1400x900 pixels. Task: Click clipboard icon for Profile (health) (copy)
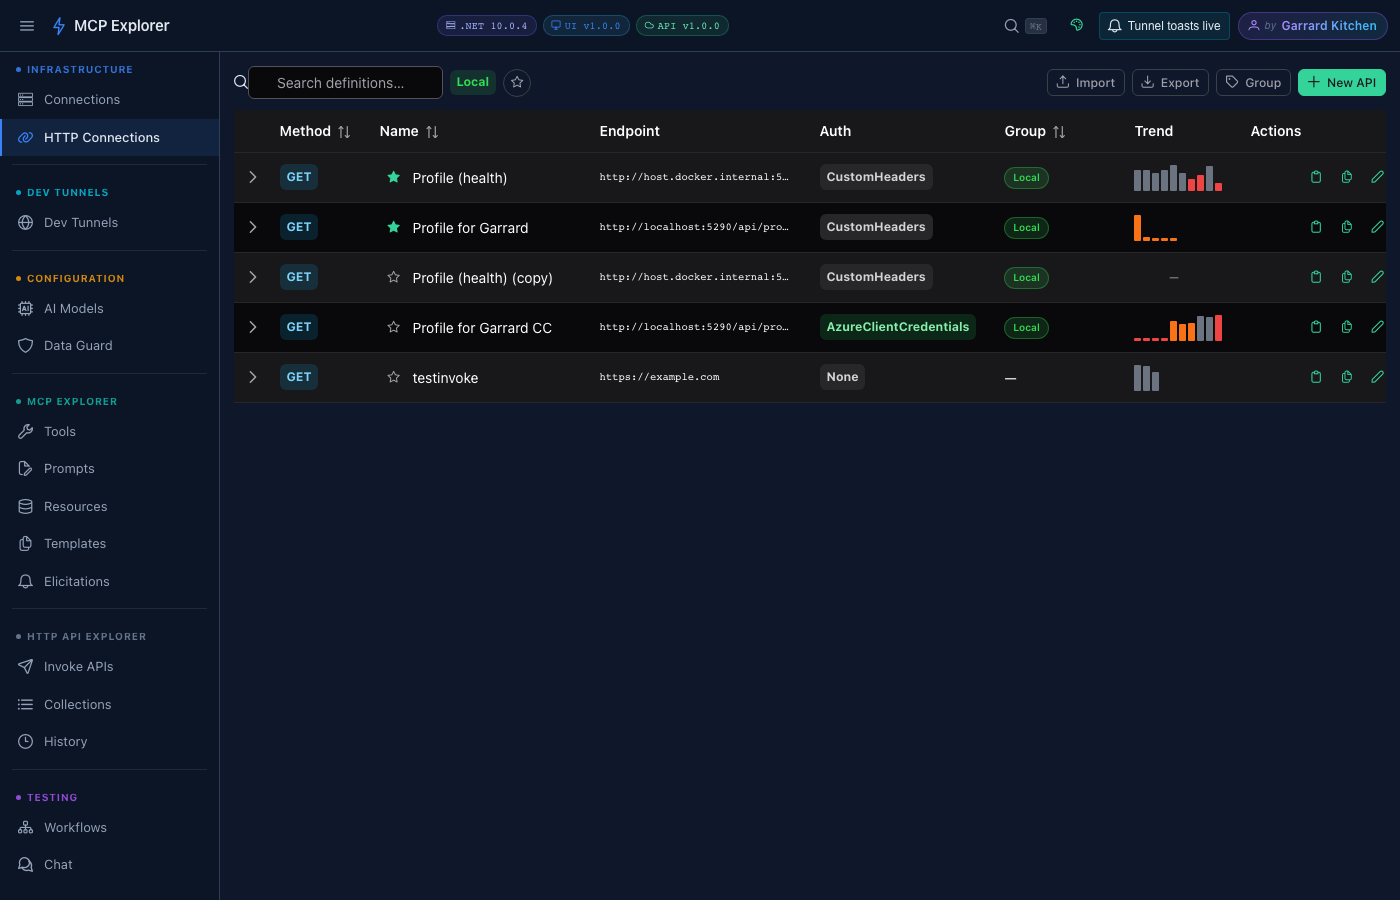coord(1316,277)
